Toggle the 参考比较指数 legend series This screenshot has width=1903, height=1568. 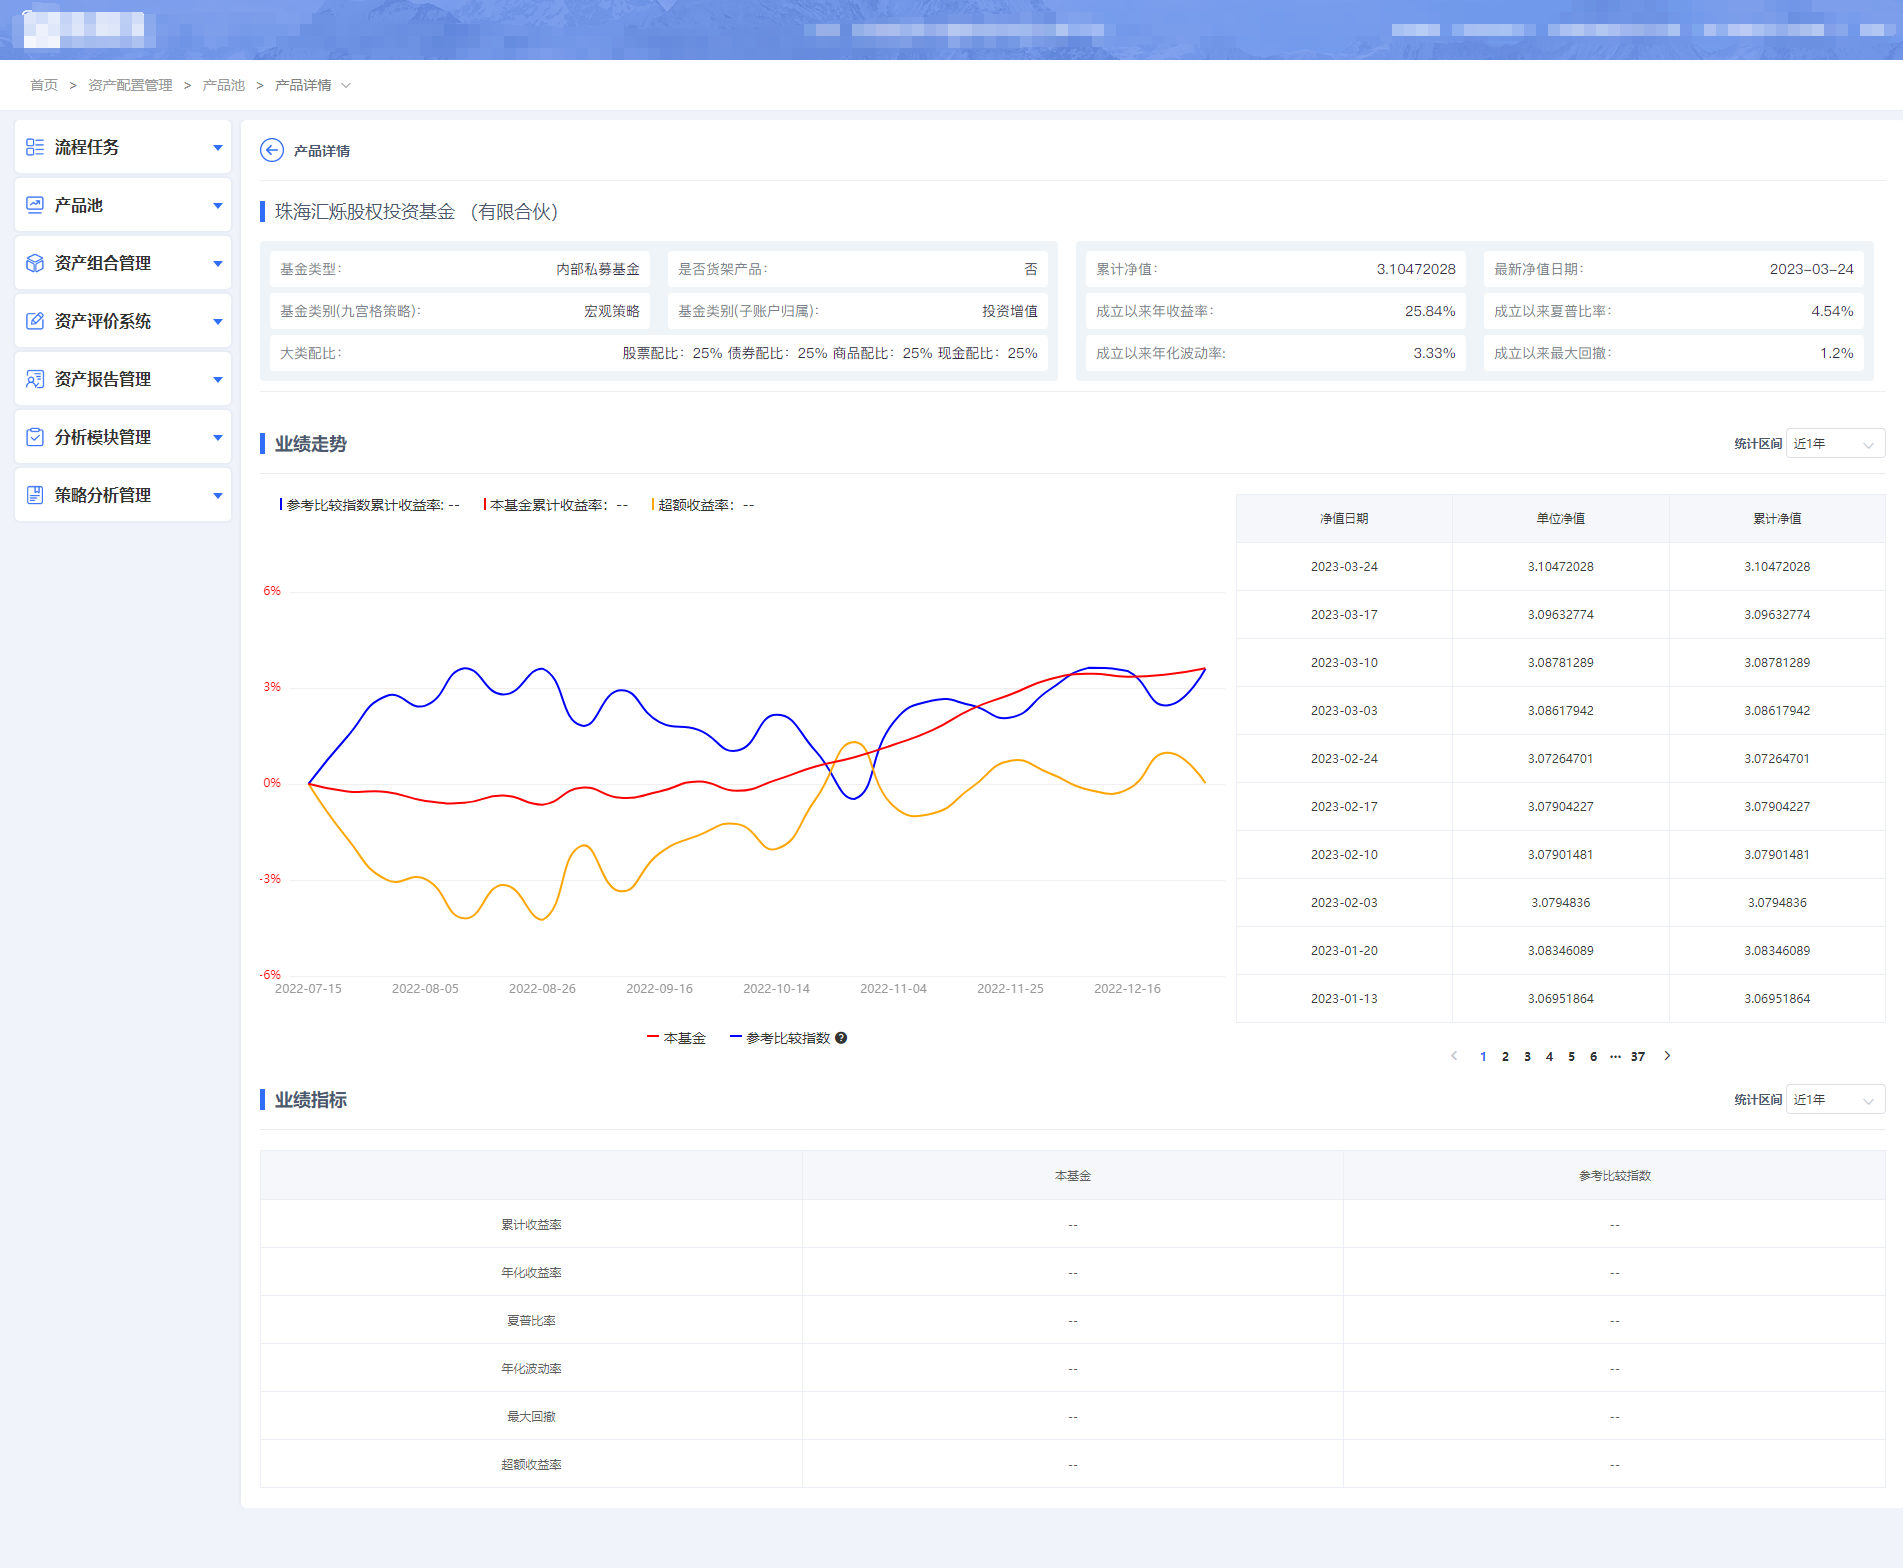pyautogui.click(x=780, y=1038)
